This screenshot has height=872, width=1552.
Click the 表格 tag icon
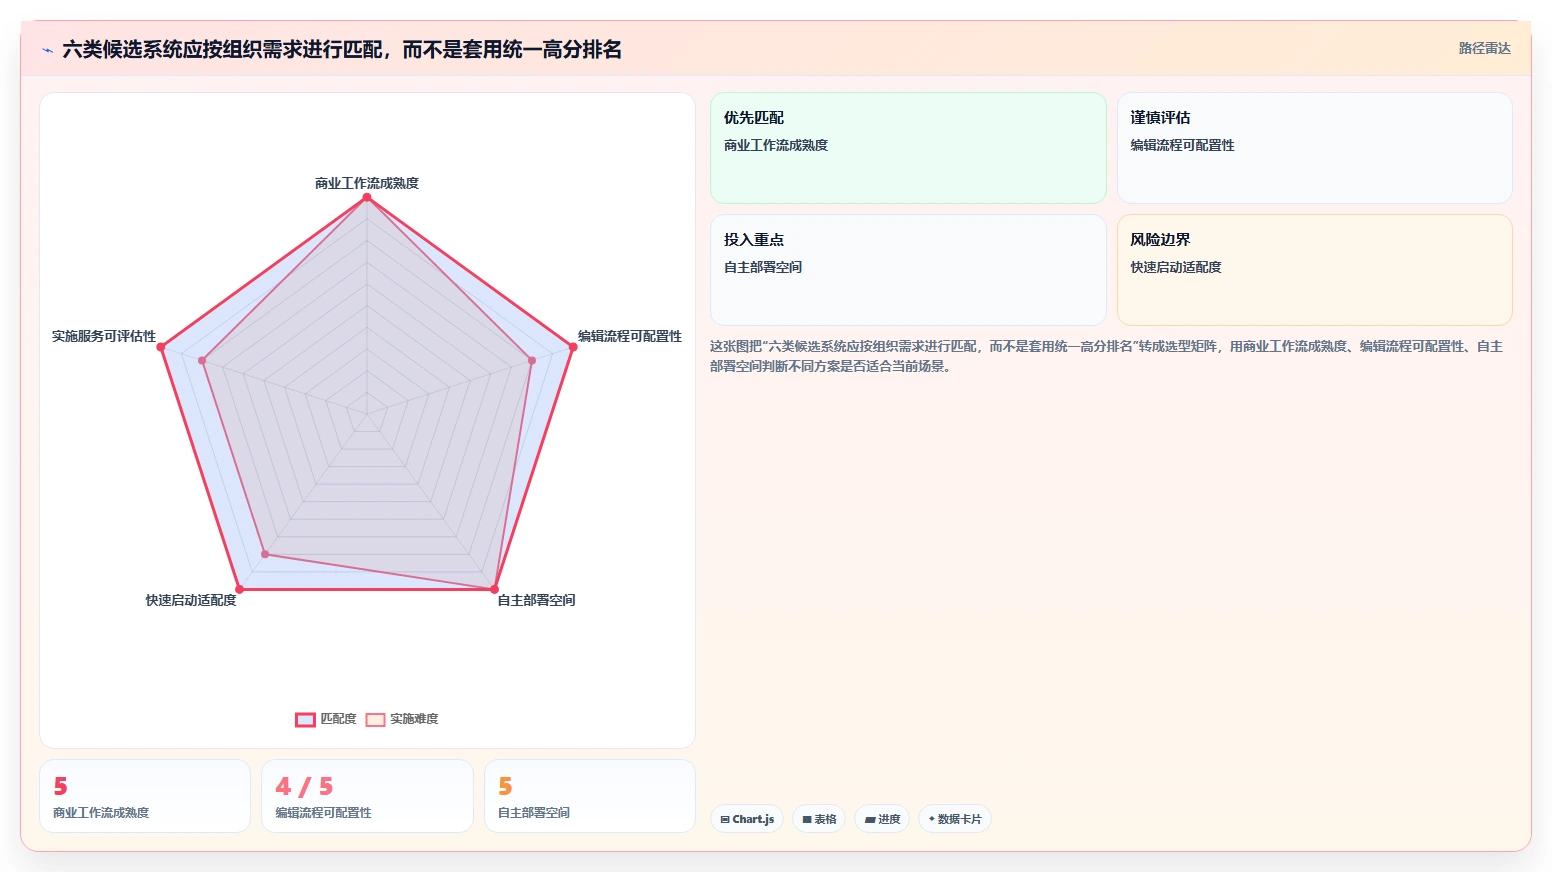[807, 819]
